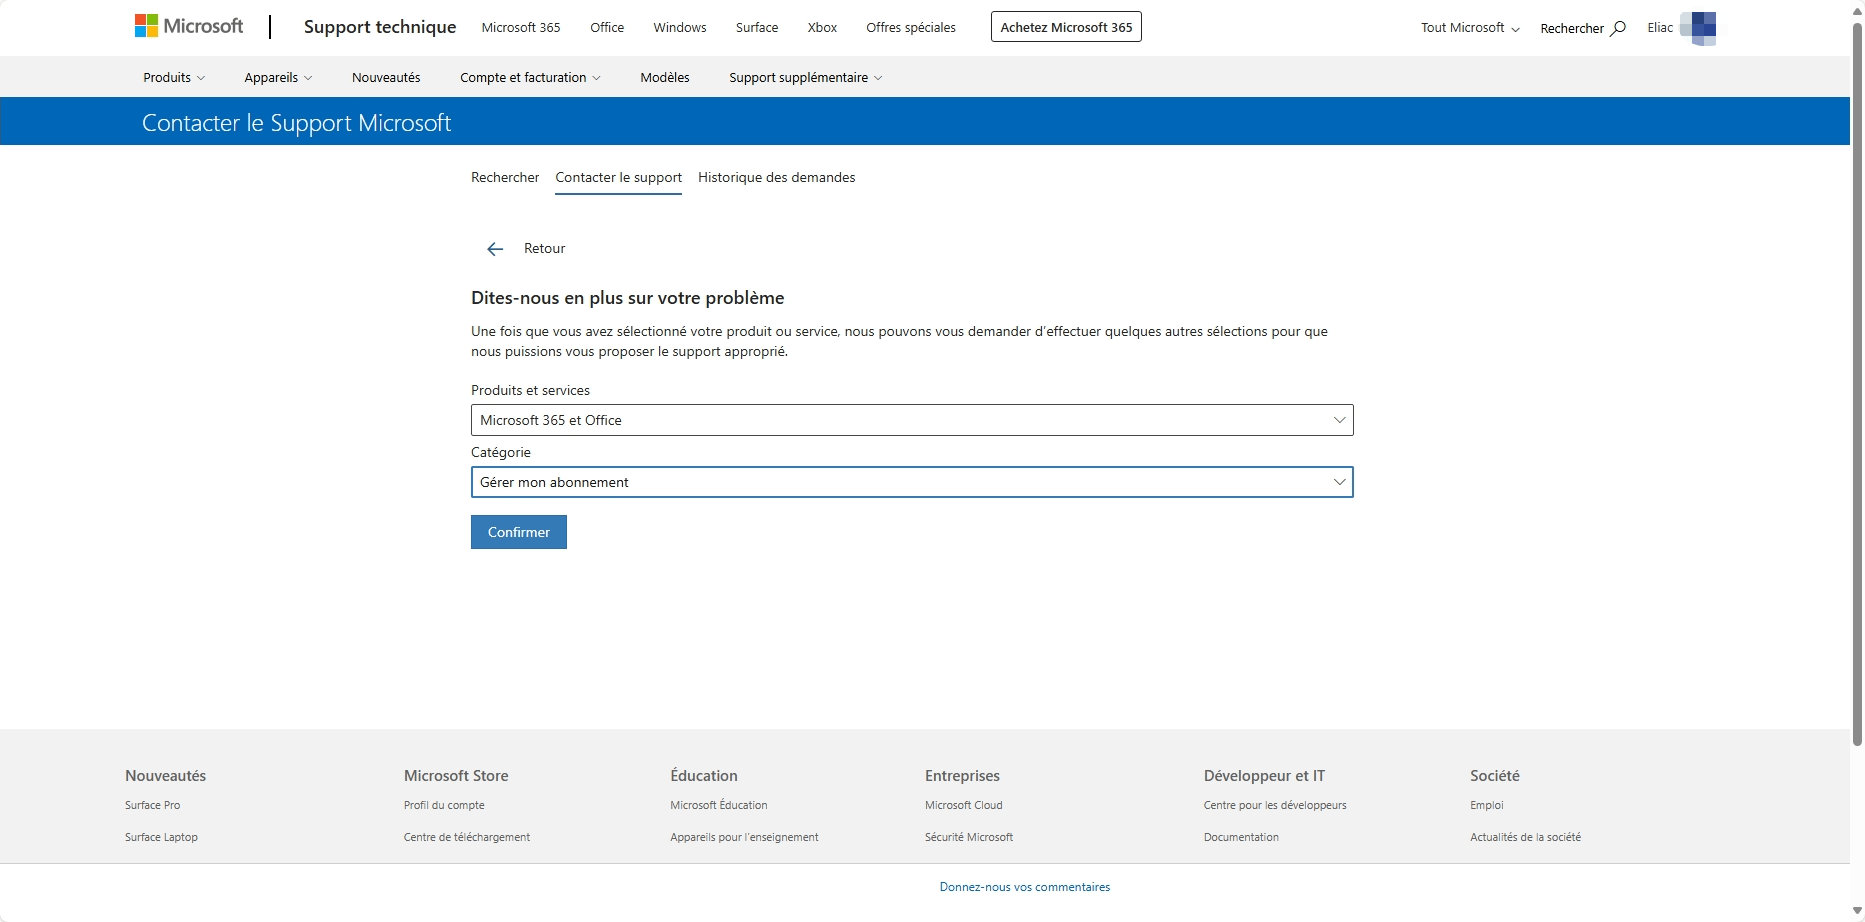Screen dimensions: 1865x922
Task: Open Modèles in secondary navigation
Action: coord(665,77)
